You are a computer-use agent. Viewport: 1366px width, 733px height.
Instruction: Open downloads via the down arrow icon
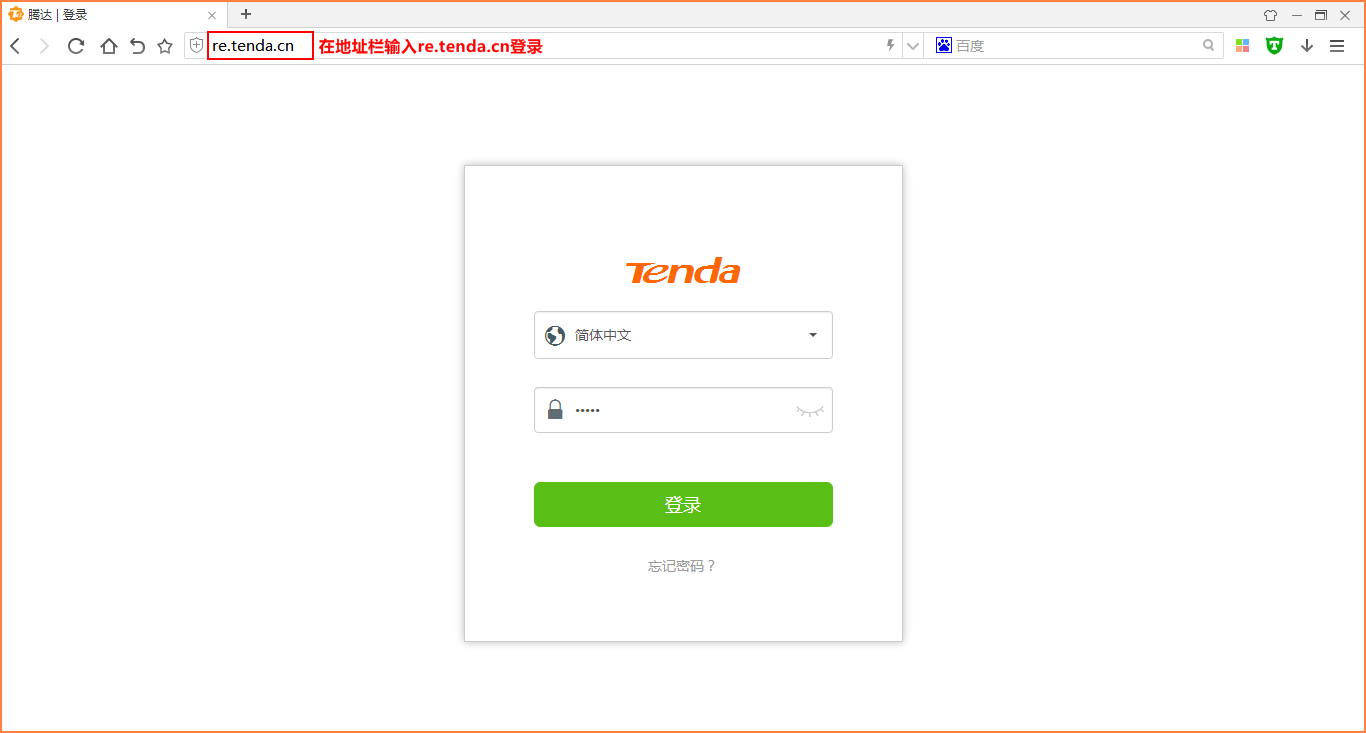click(1307, 46)
